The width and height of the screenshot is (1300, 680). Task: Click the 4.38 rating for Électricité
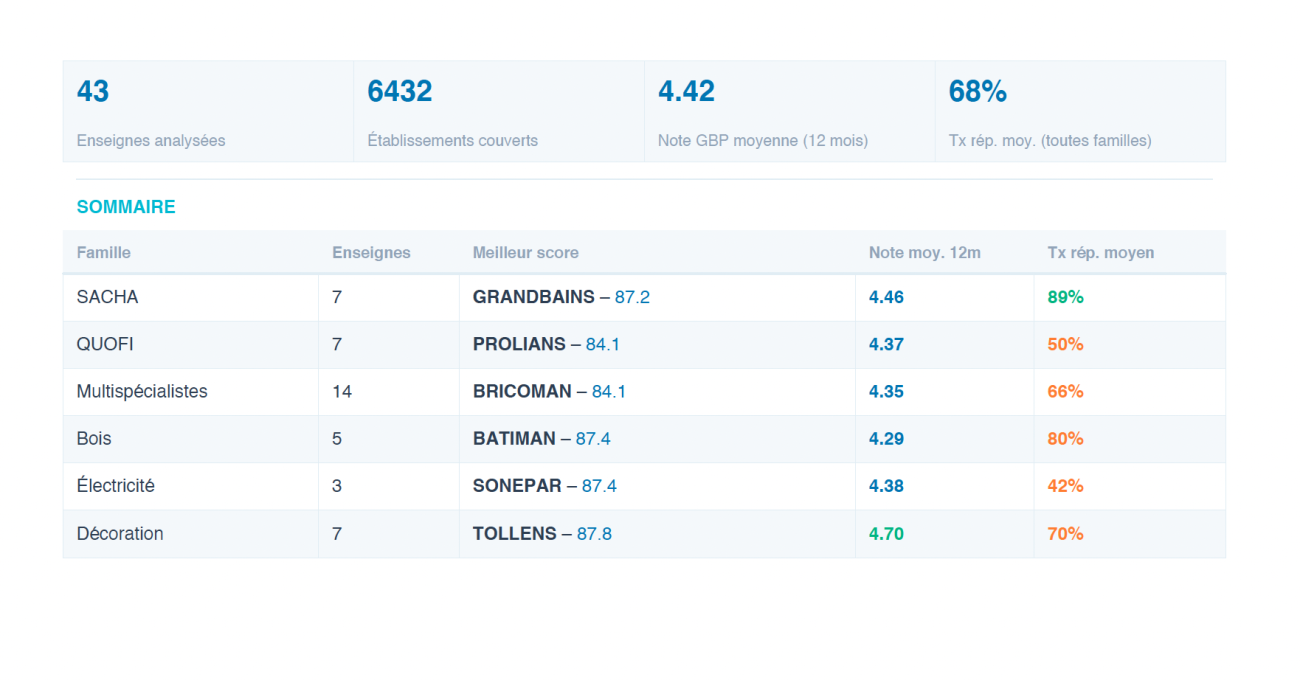886,486
